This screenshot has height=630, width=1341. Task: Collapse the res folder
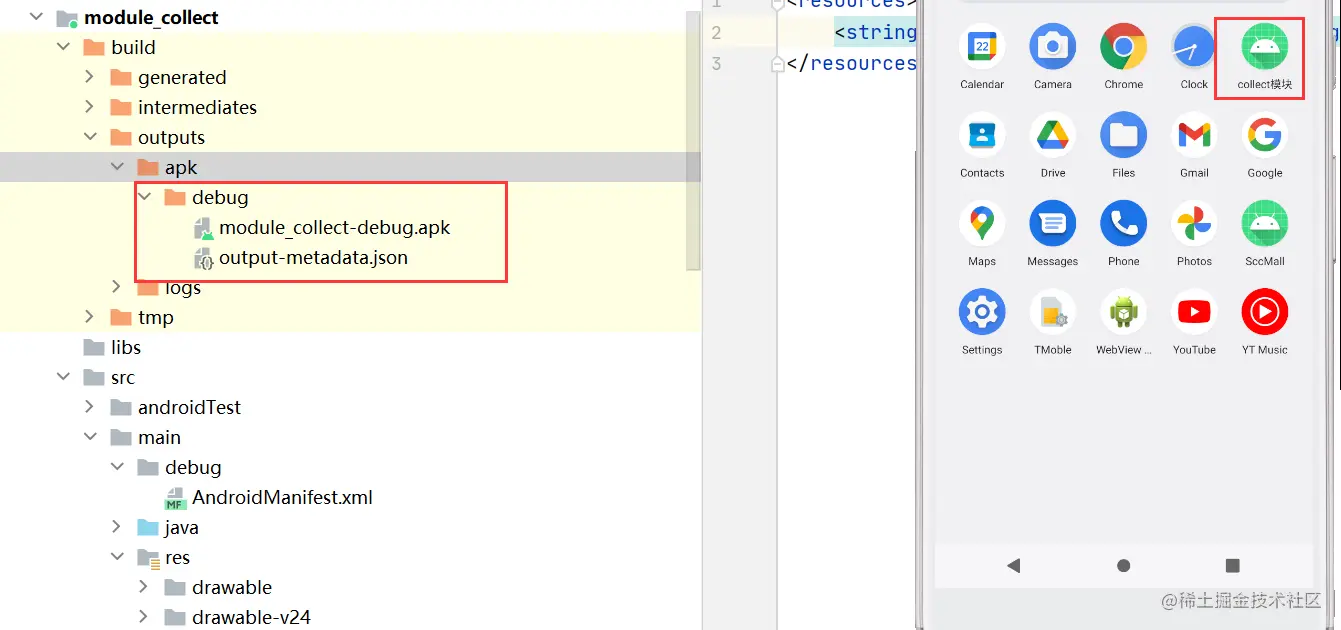point(117,558)
